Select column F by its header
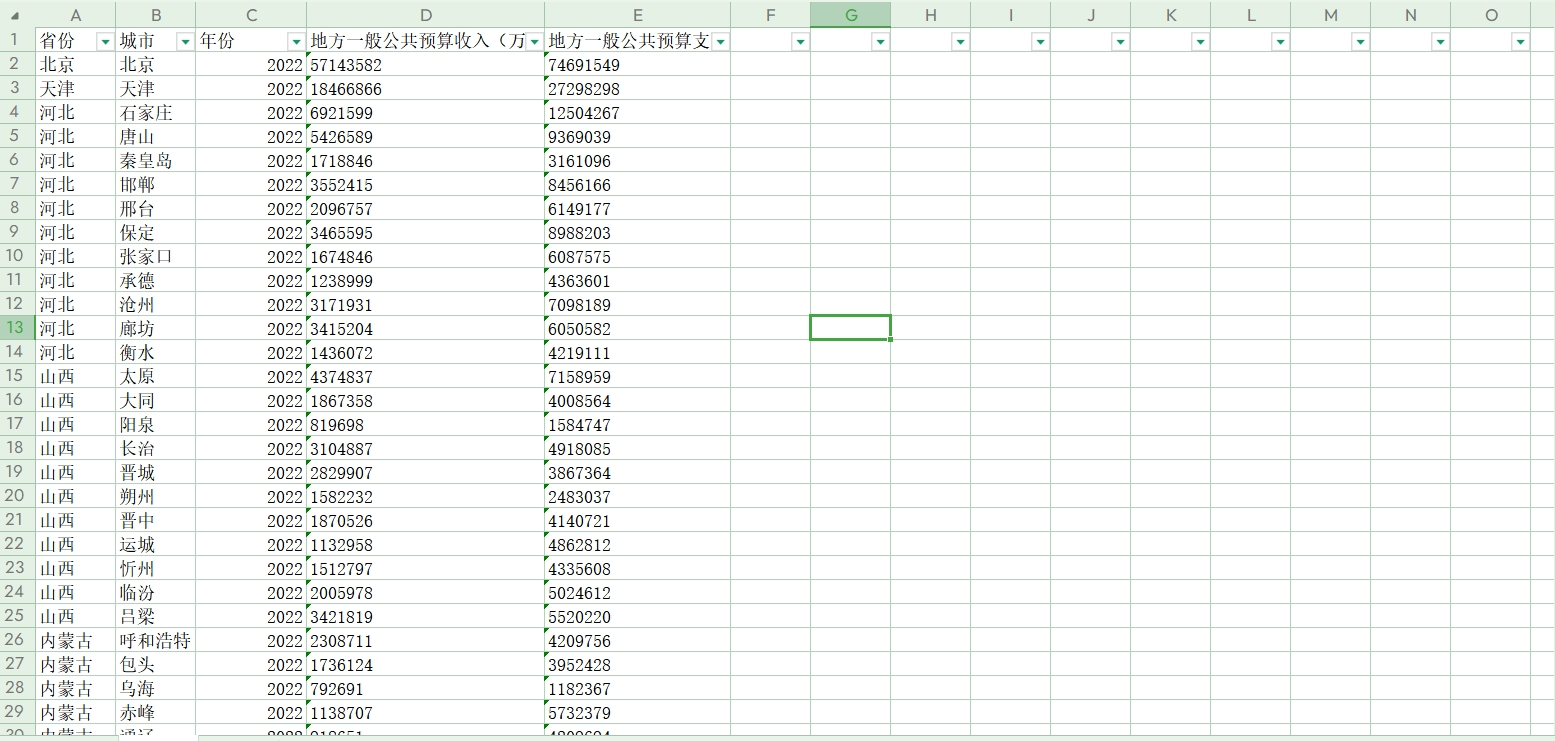This screenshot has width=1555, height=741. (x=771, y=15)
